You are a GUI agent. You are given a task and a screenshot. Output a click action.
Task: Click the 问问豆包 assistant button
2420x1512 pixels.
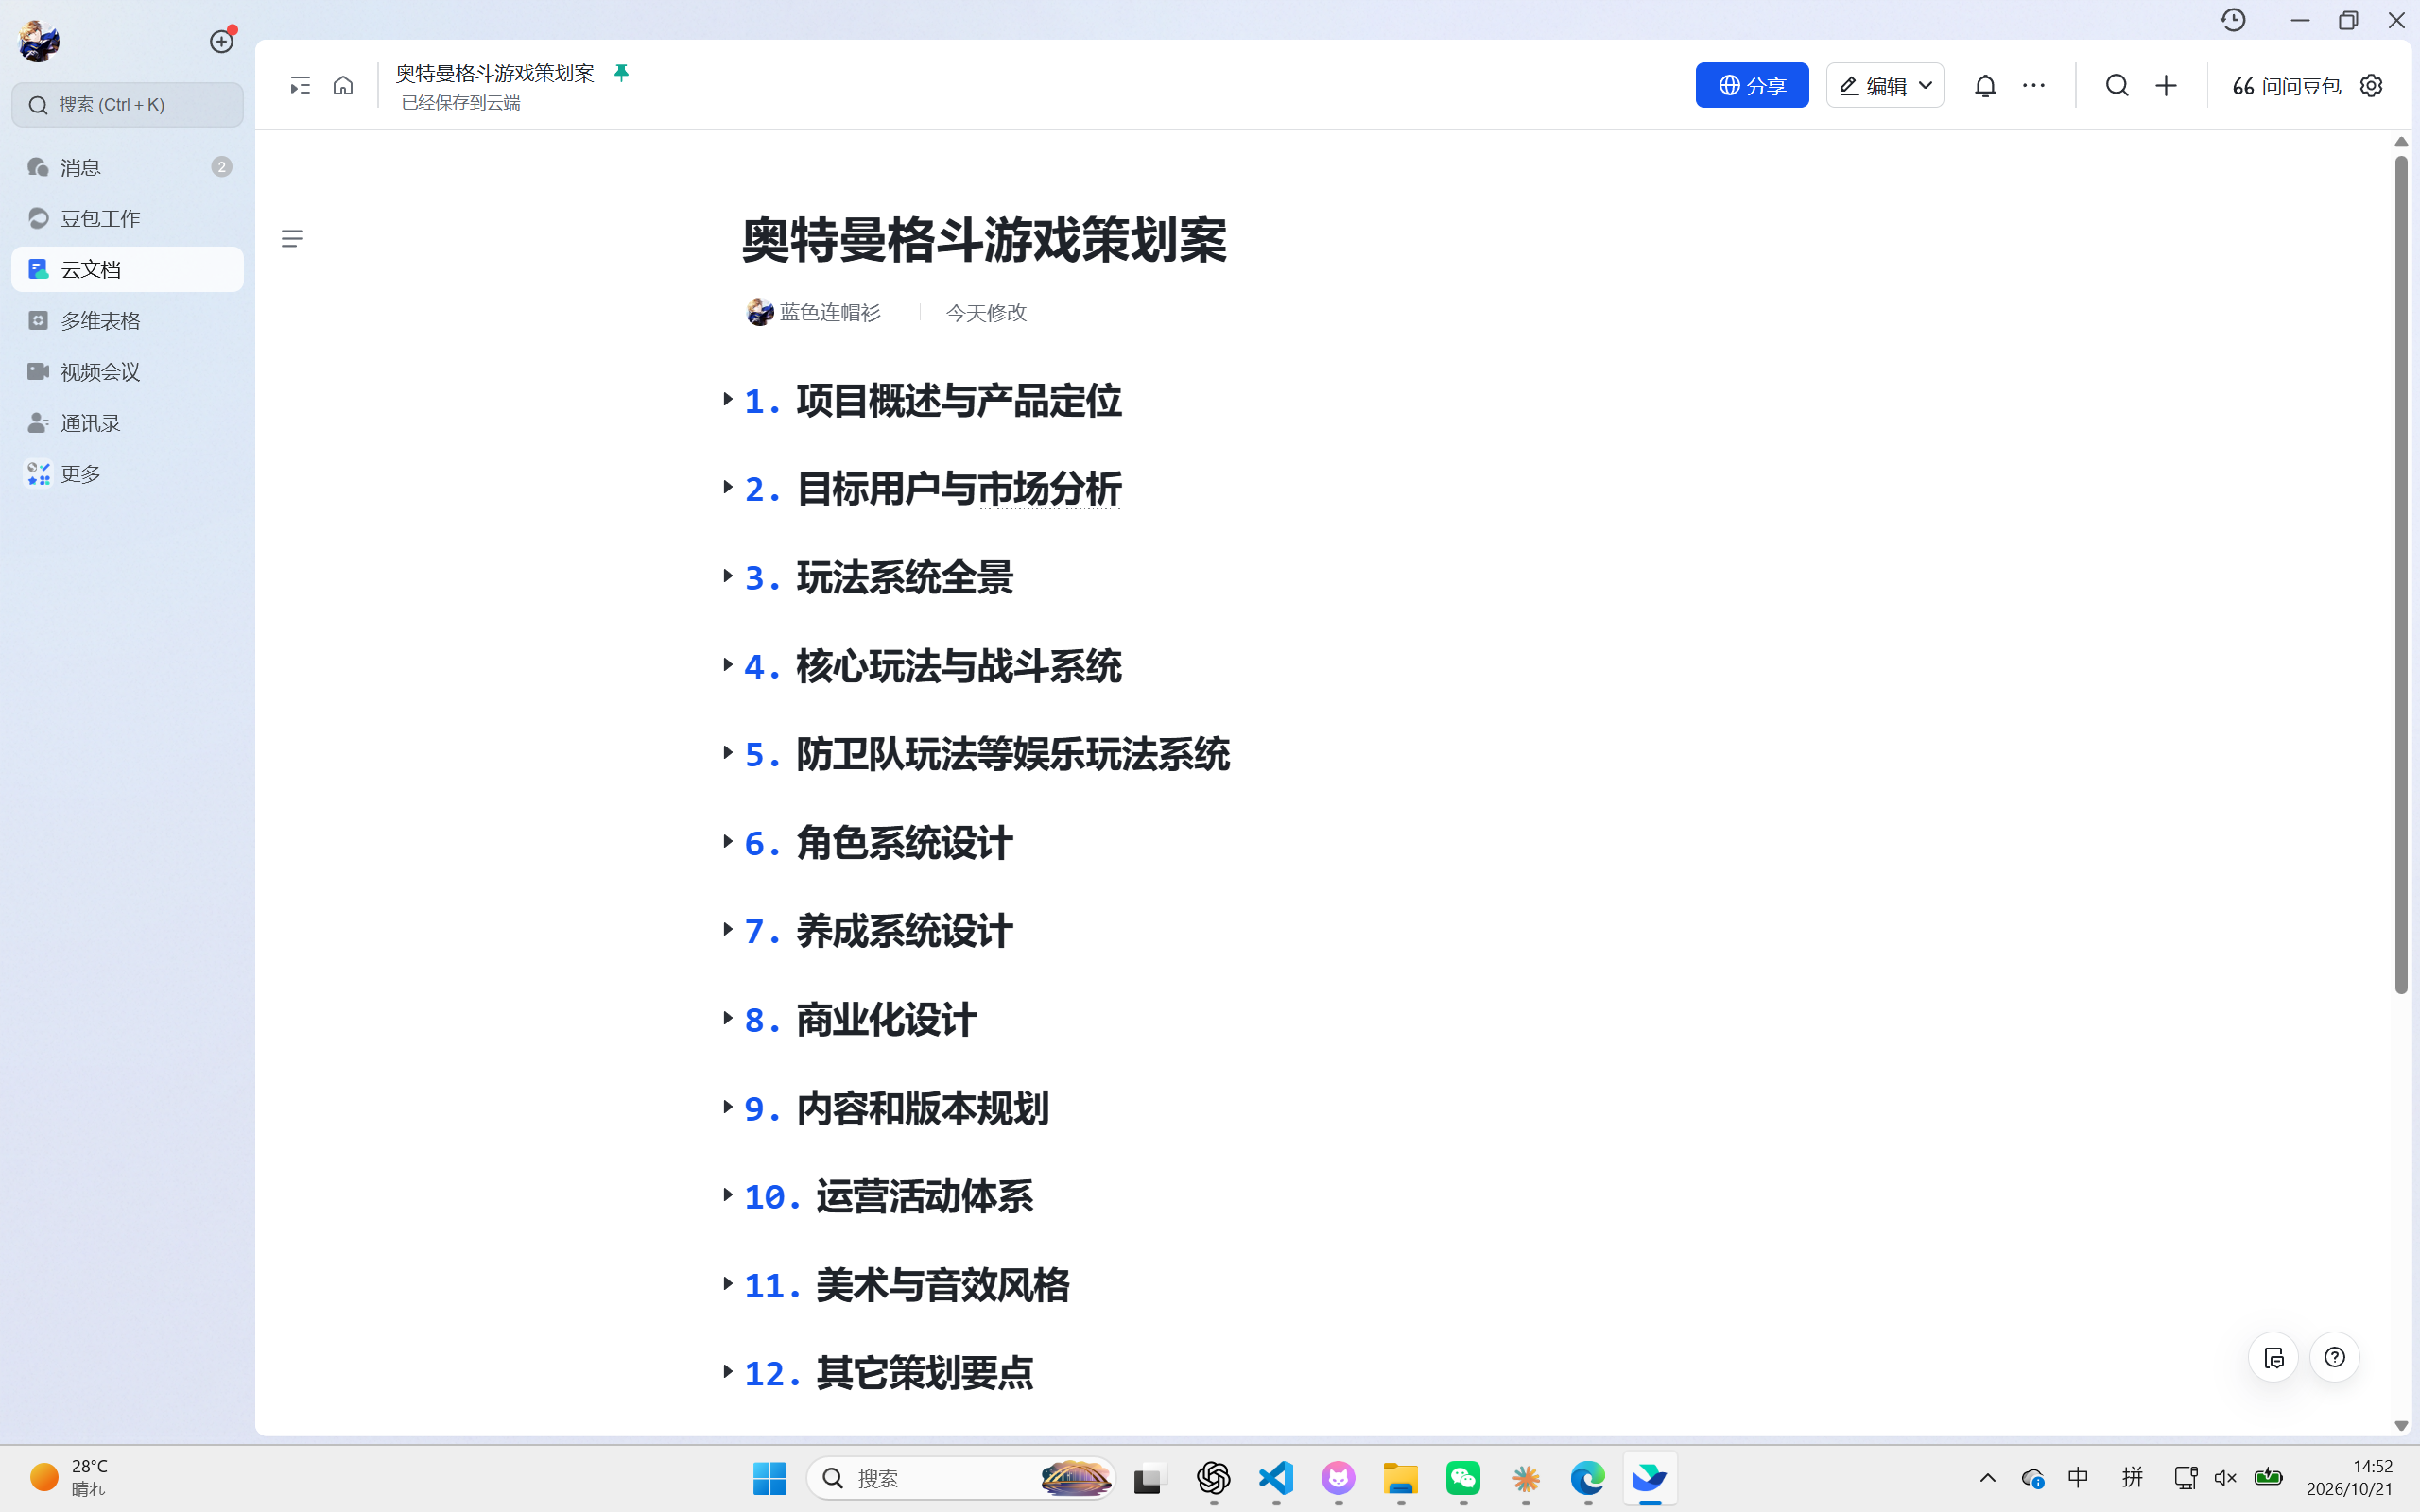pyautogui.click(x=2285, y=86)
